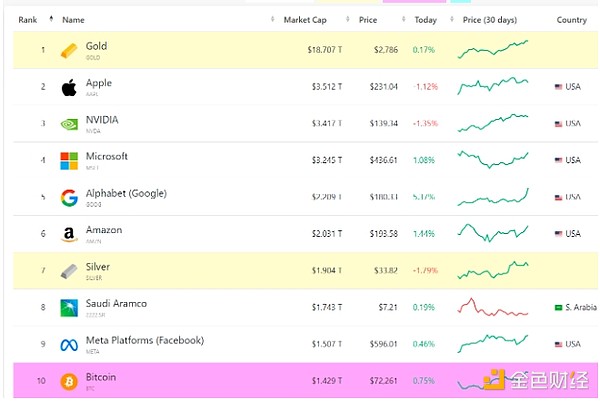Open the Bitcoin asset link
The height and width of the screenshot is (401, 600).
100,377
